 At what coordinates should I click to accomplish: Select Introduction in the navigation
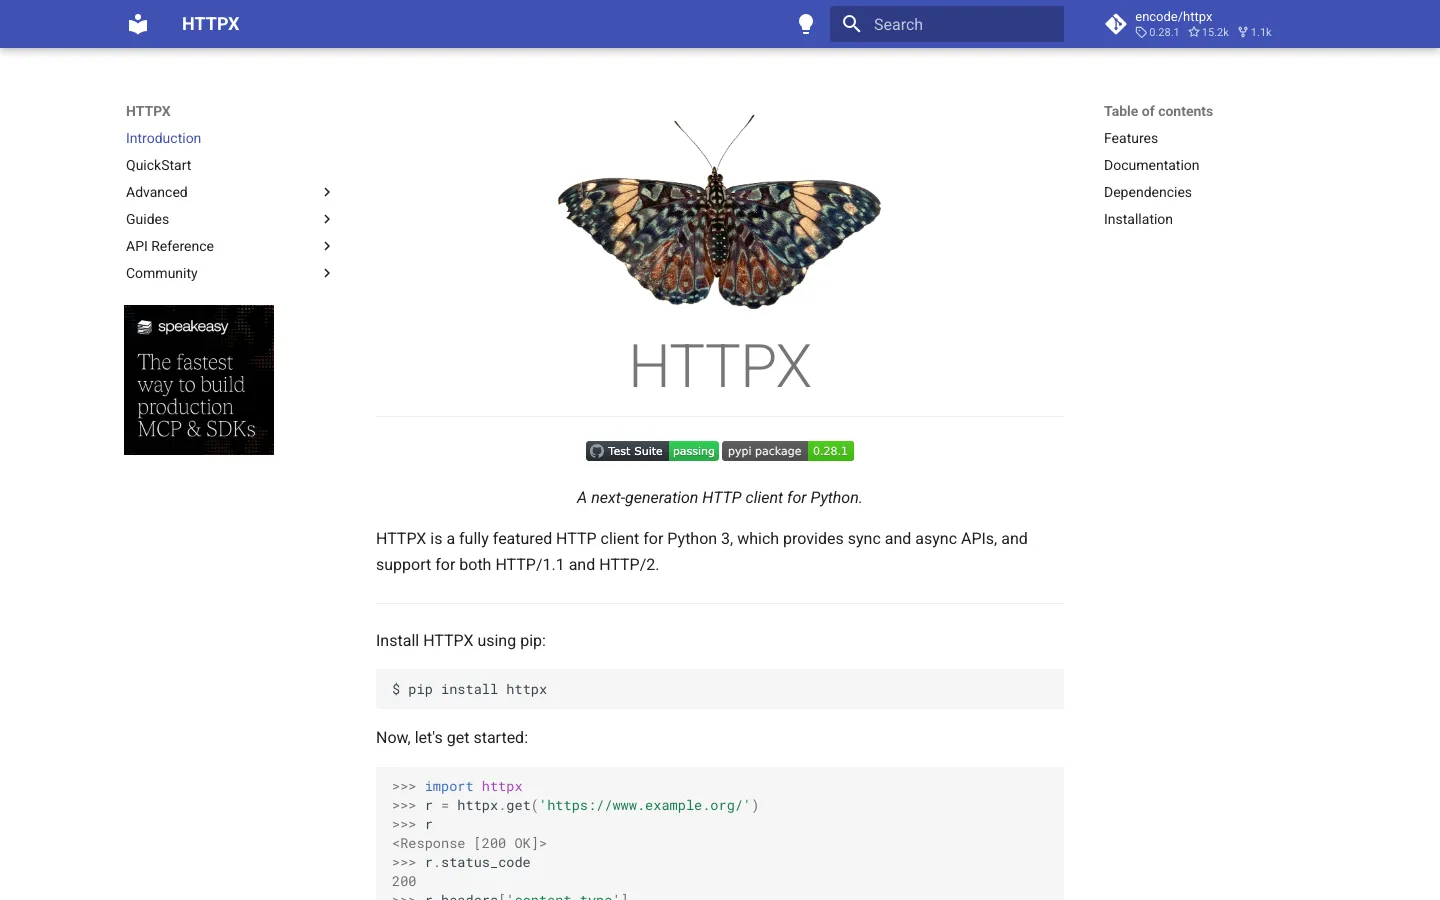[163, 138]
